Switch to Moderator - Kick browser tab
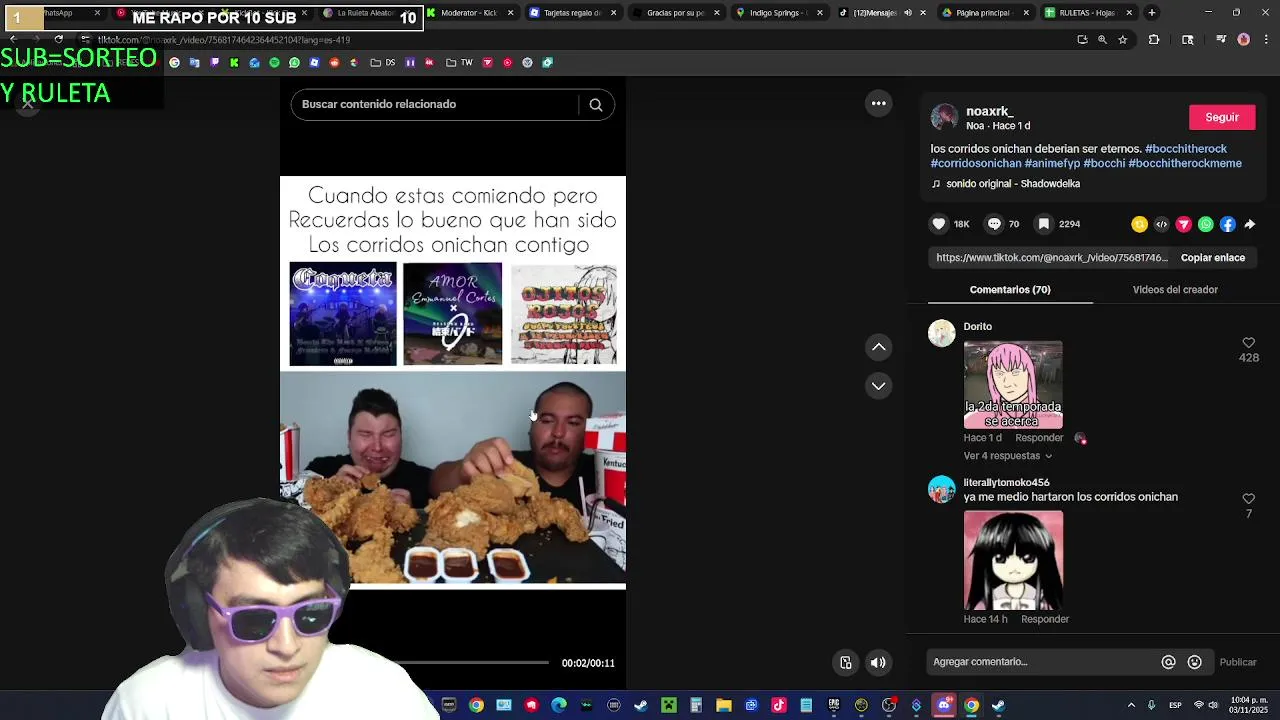 pyautogui.click(x=469, y=13)
